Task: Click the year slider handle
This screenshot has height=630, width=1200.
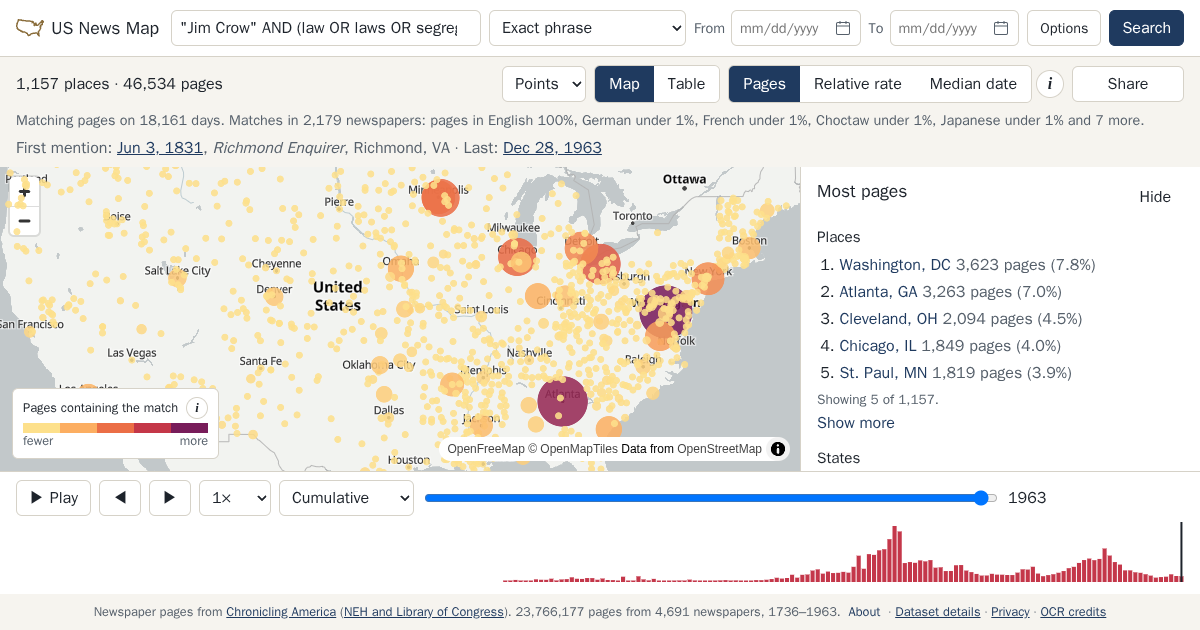Action: (982, 498)
